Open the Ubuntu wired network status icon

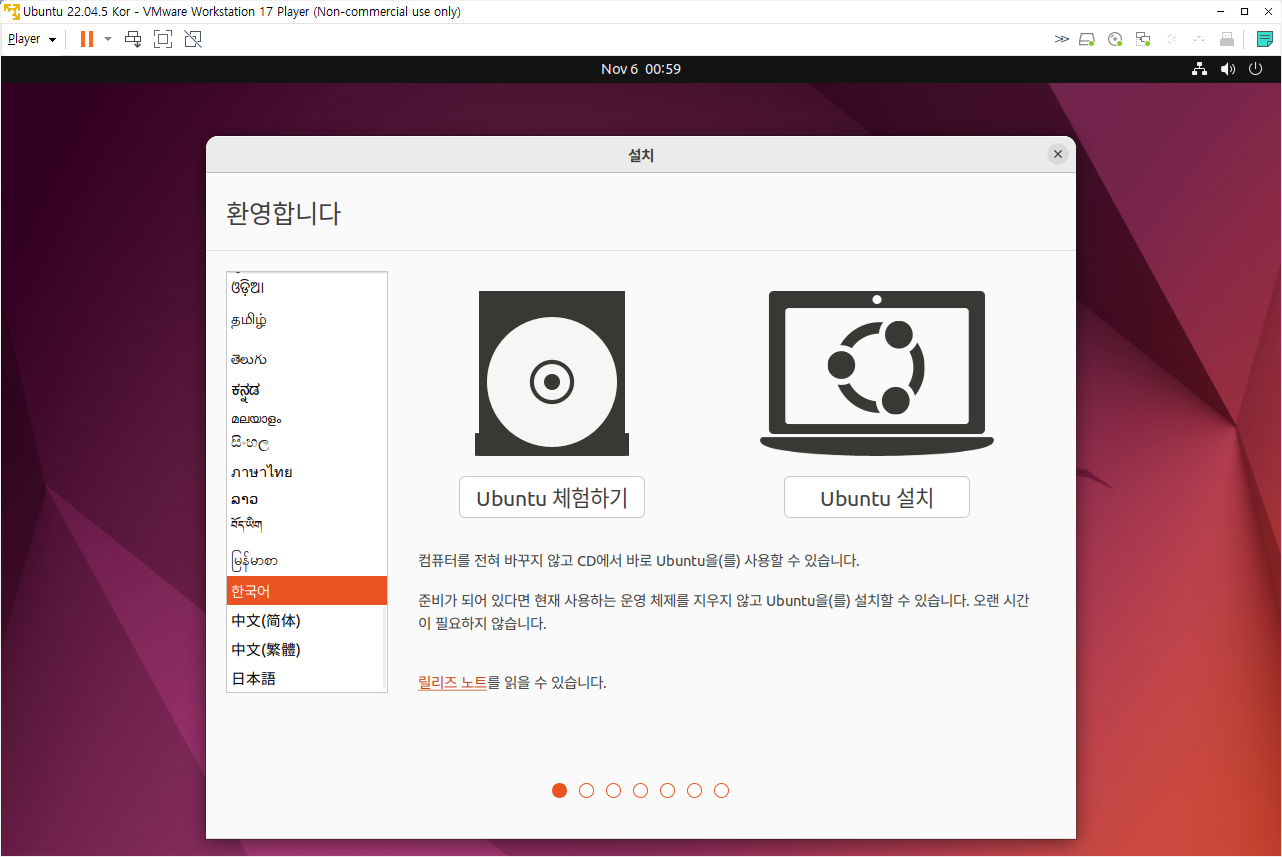pos(1199,69)
